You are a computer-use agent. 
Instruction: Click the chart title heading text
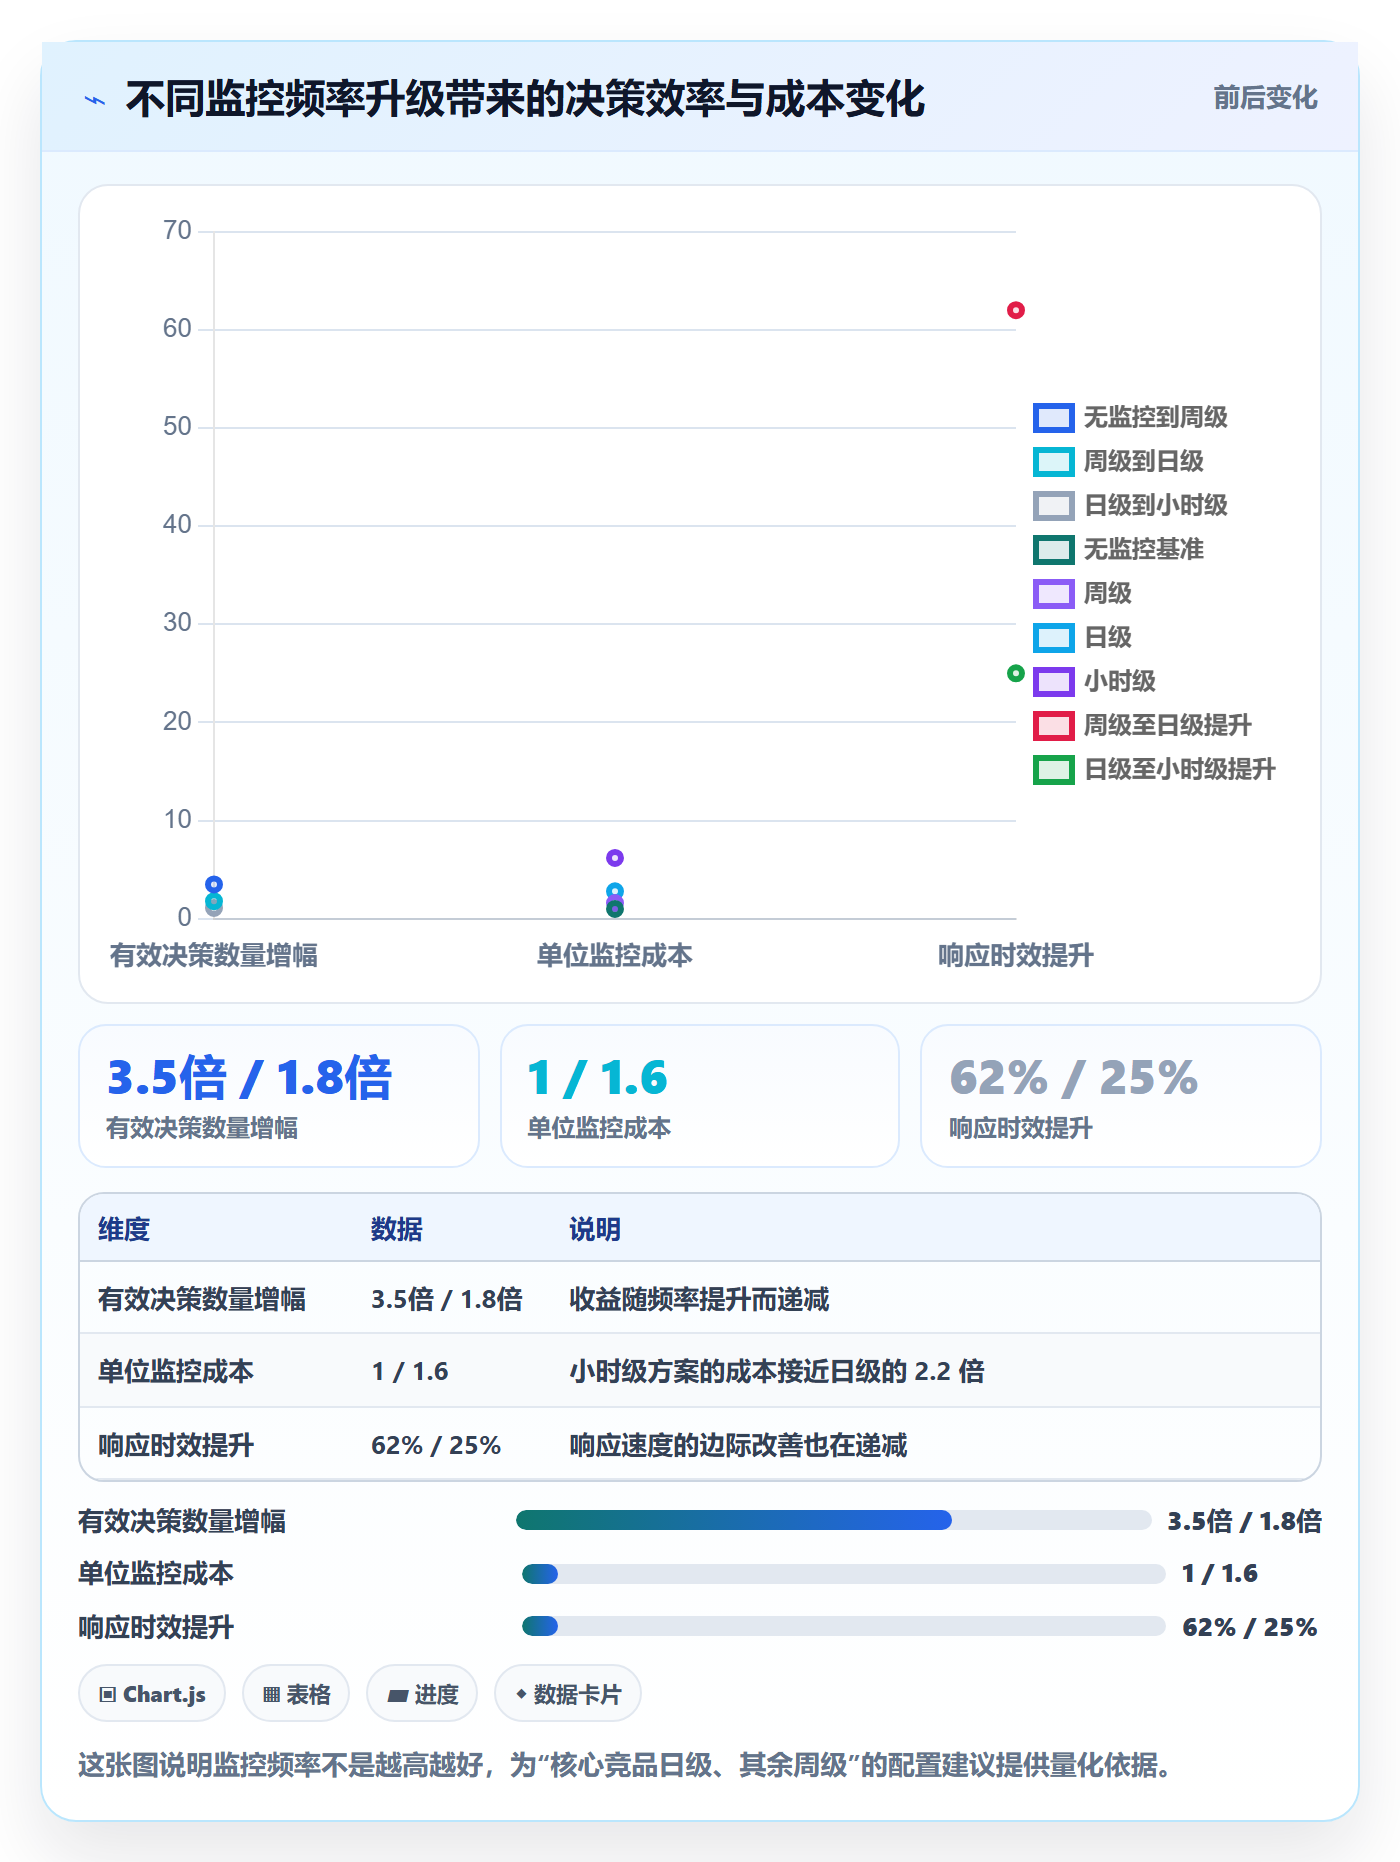pos(525,99)
